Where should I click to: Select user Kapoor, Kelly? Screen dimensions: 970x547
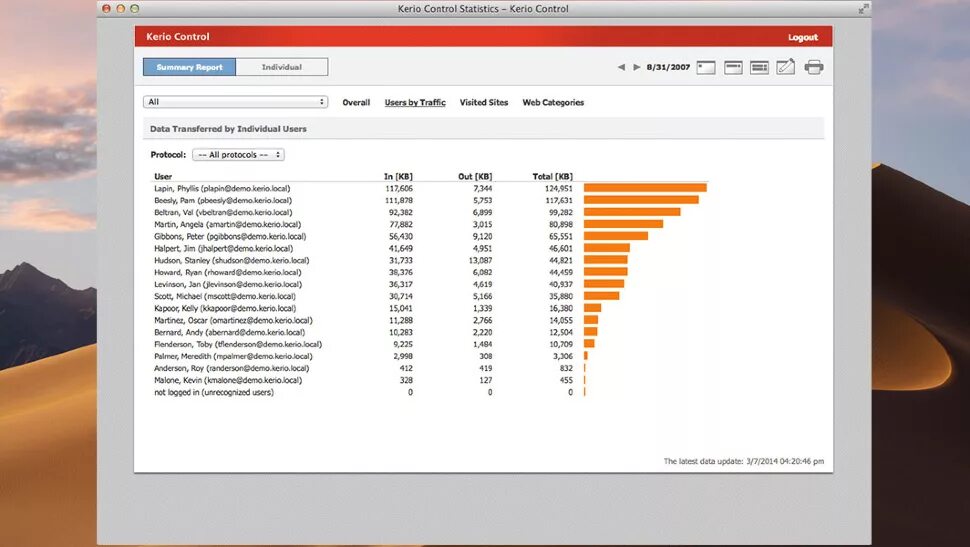(225, 308)
